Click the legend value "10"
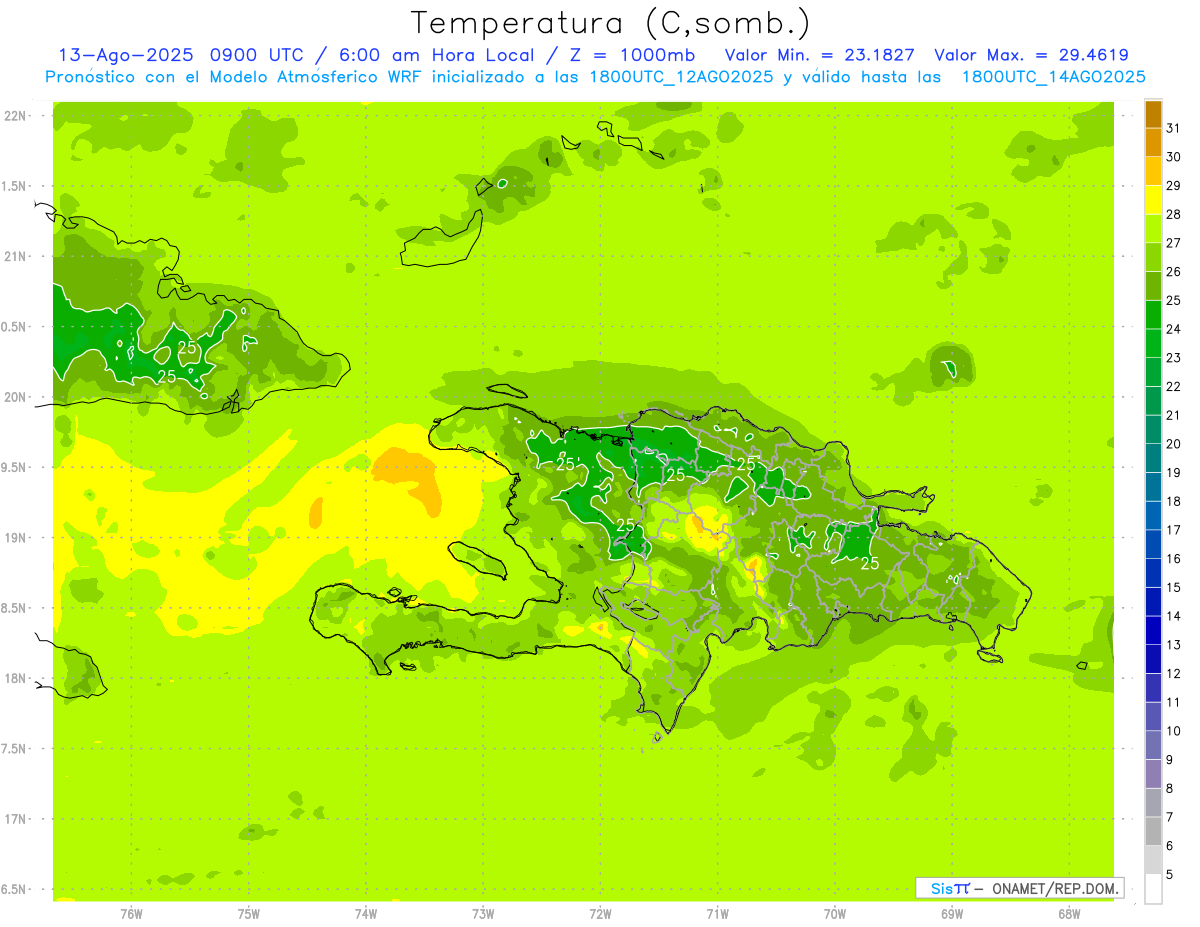Viewport: 1200px width, 927px height. [x=1174, y=731]
